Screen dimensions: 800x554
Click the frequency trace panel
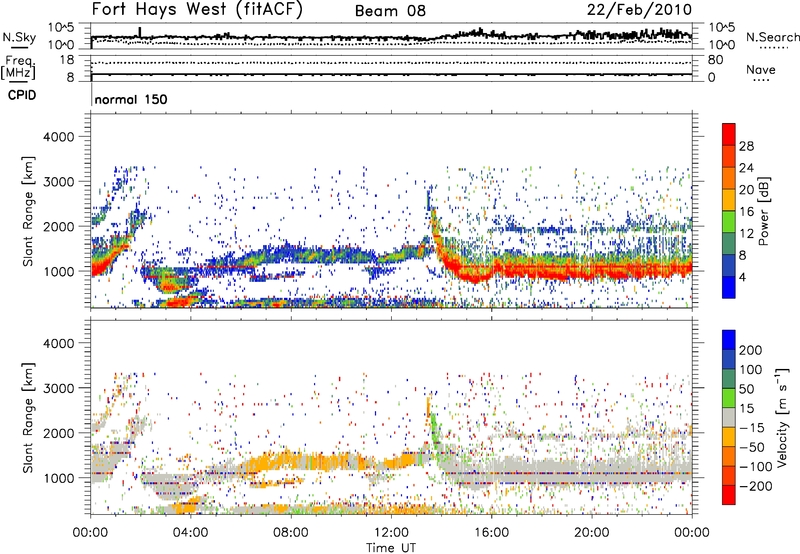coord(391,68)
